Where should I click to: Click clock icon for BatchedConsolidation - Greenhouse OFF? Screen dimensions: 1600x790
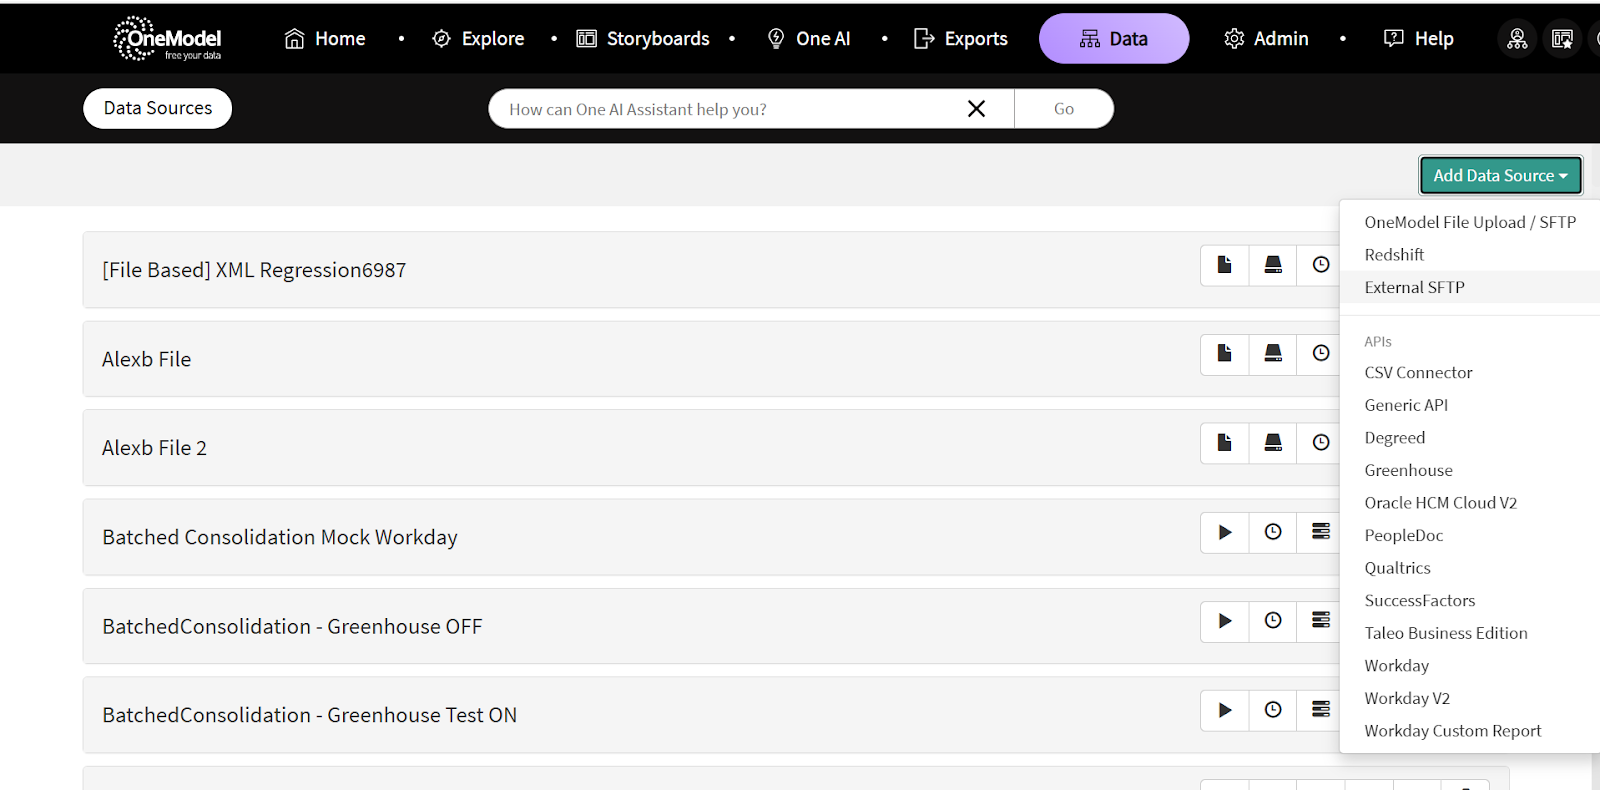1273,621
